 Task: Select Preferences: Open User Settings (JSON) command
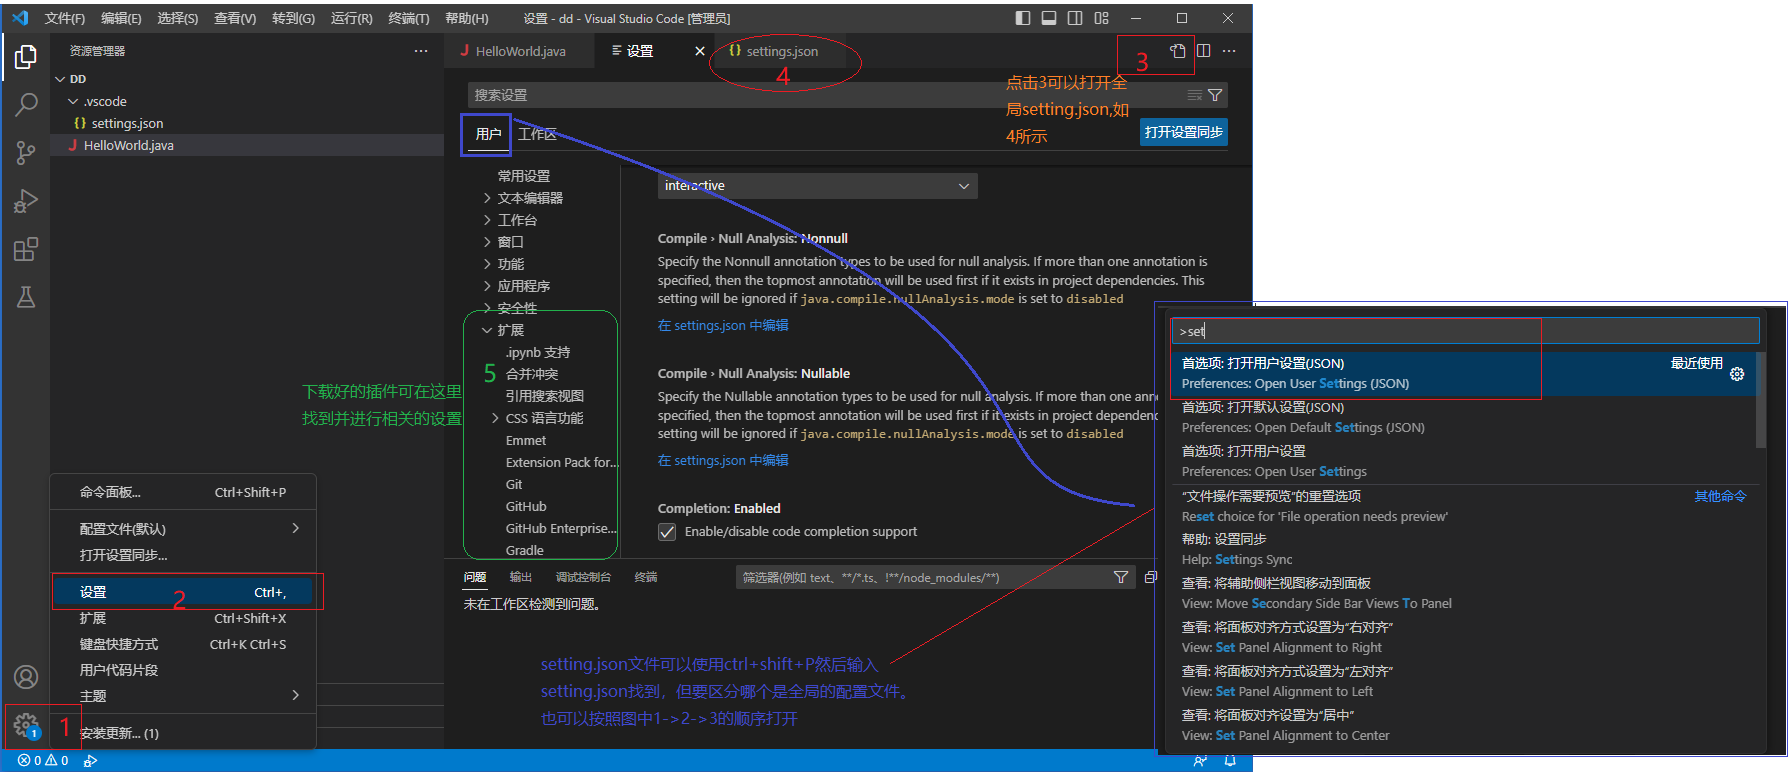click(1463, 374)
